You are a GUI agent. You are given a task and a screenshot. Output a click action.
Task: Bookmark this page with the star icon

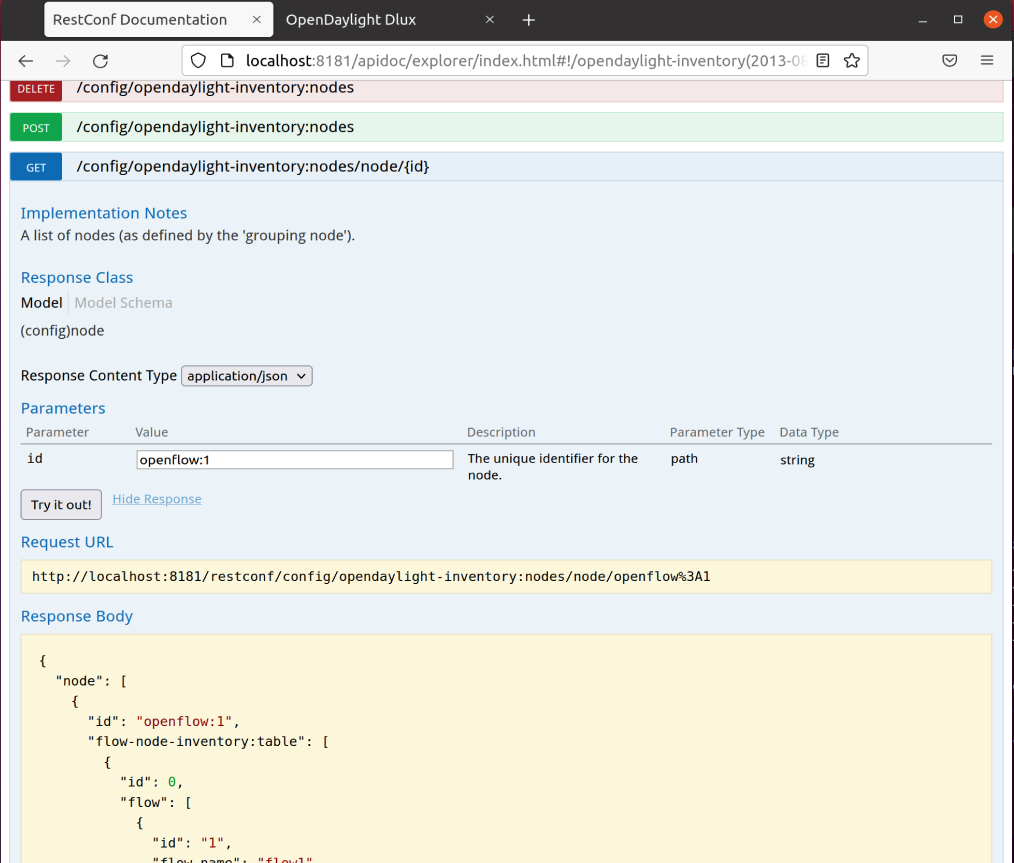(851, 61)
